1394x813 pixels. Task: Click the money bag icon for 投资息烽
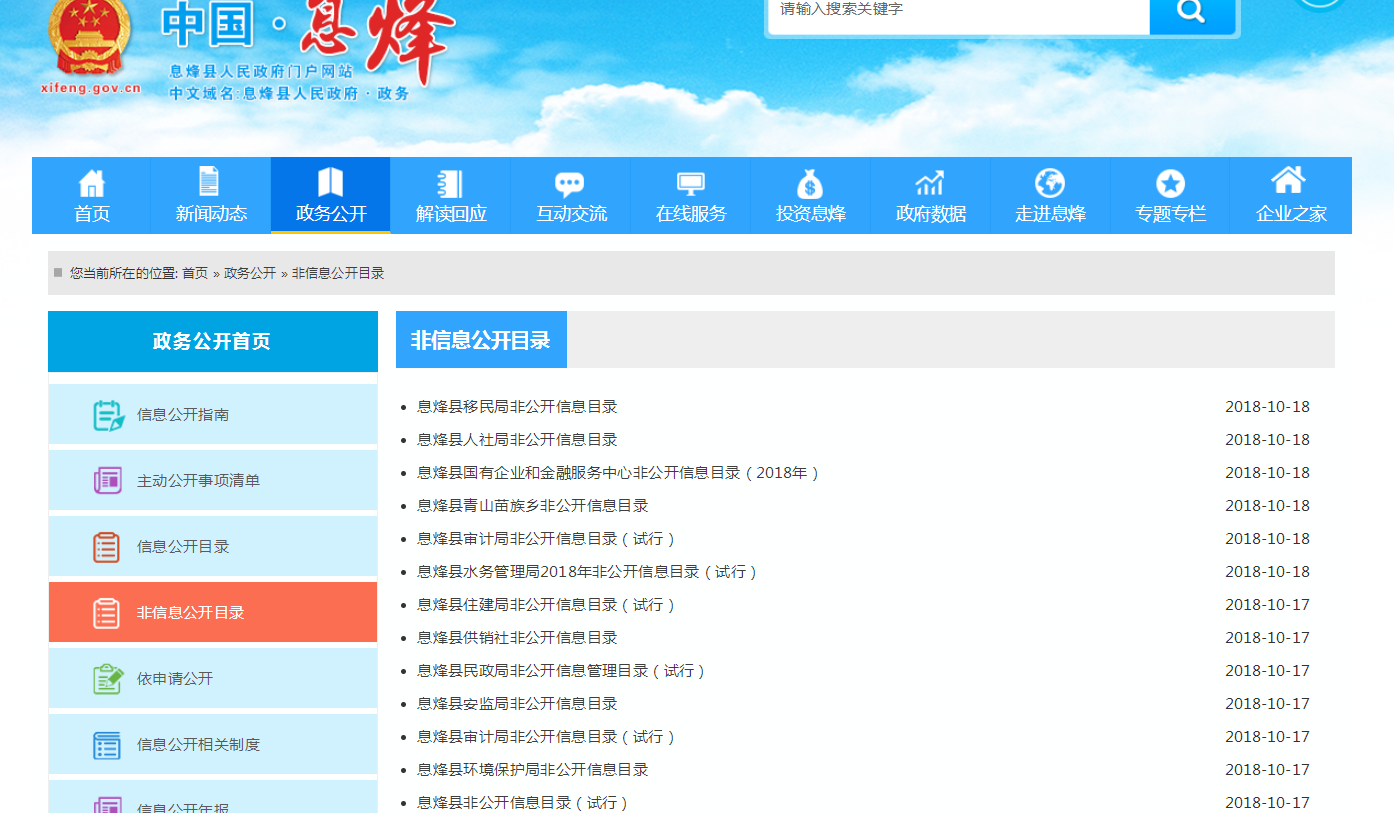click(810, 184)
